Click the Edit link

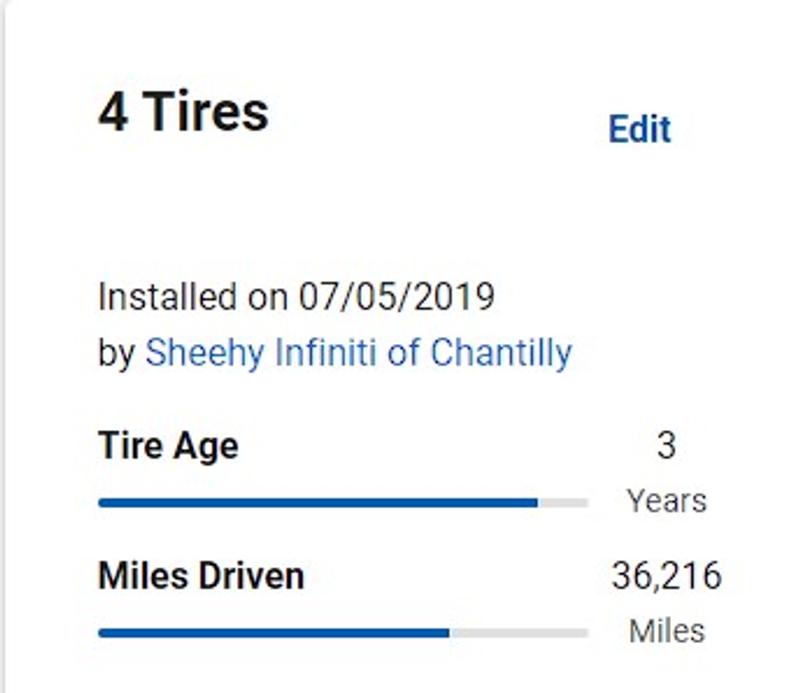(x=639, y=129)
